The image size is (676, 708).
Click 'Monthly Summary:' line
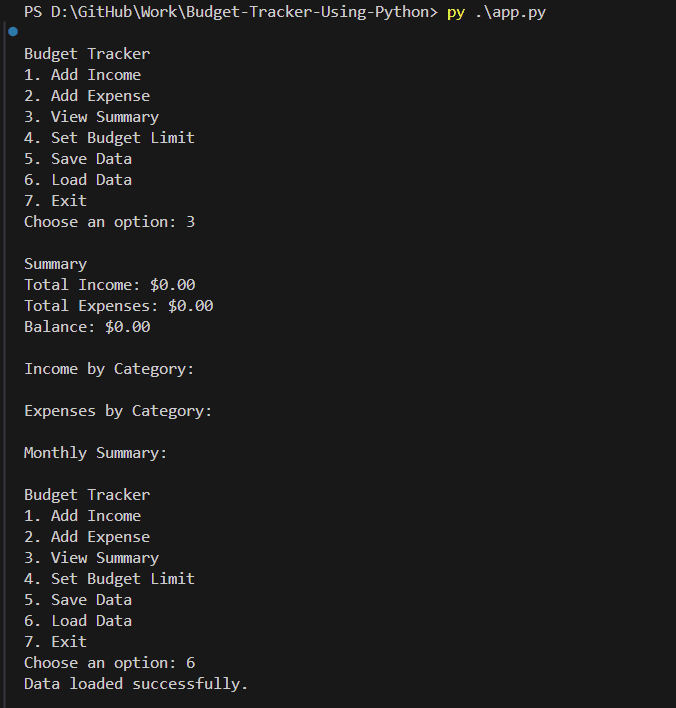(96, 453)
